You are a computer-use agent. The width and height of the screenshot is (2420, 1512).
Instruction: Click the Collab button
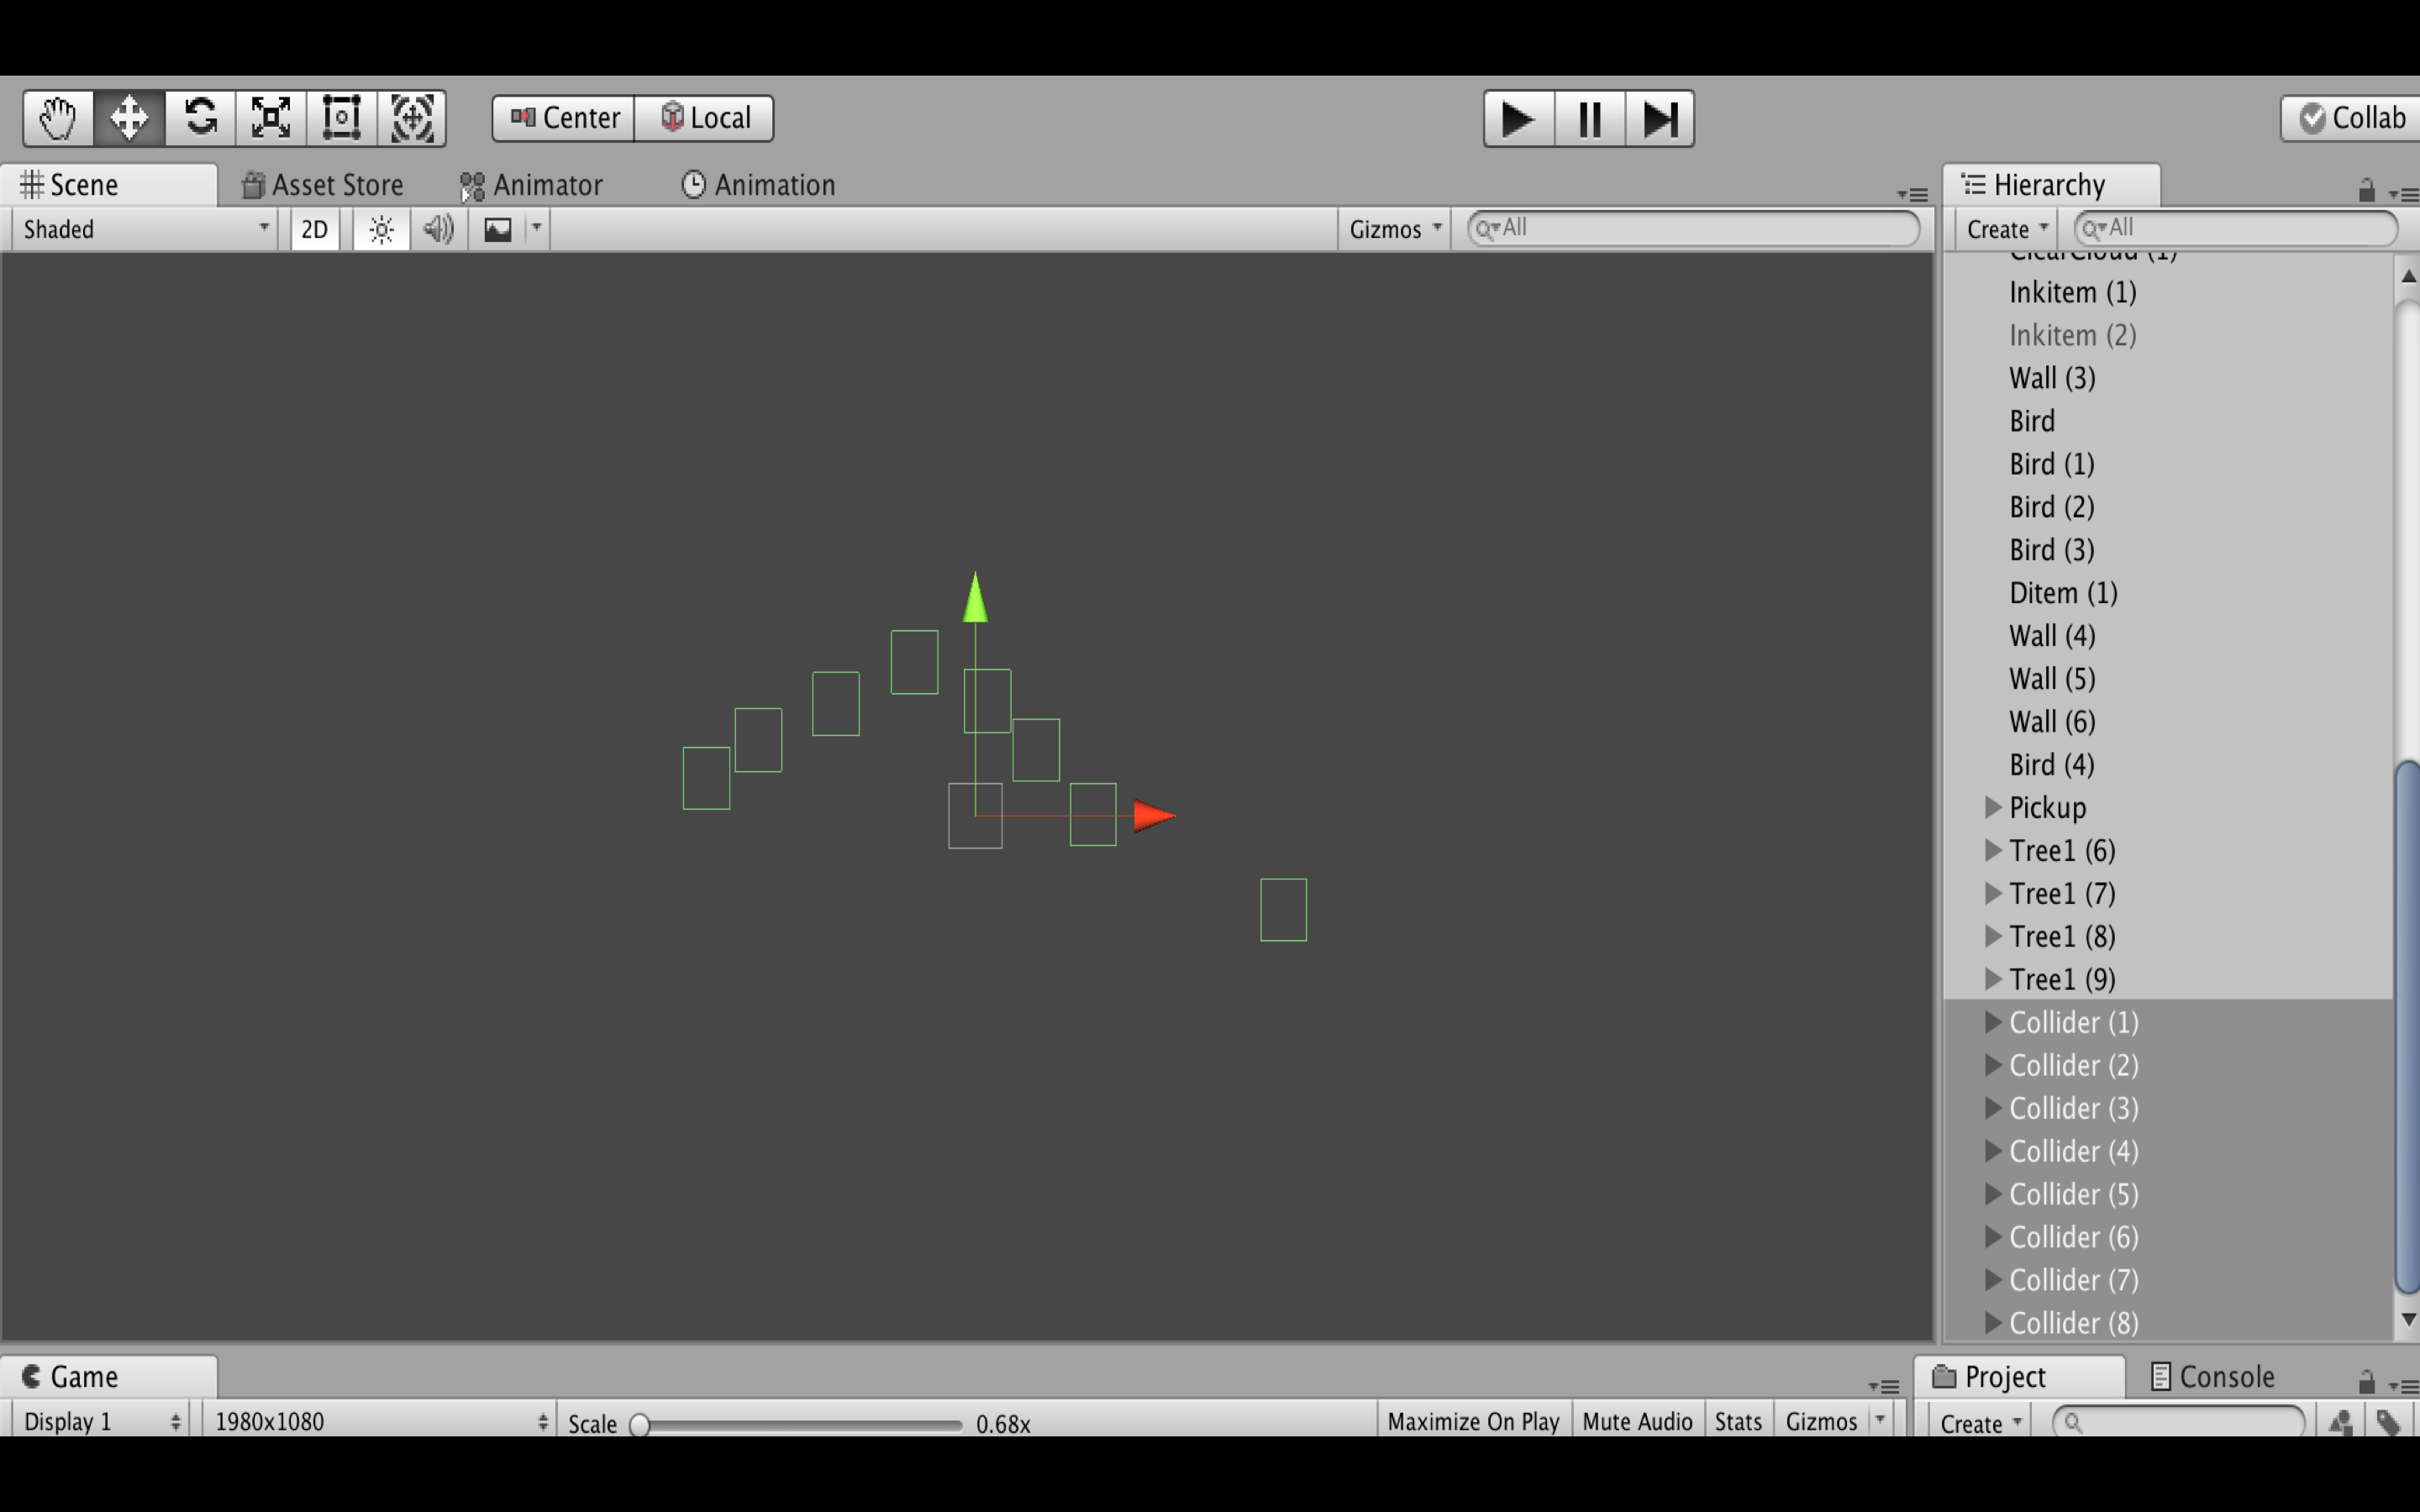coord(2352,118)
